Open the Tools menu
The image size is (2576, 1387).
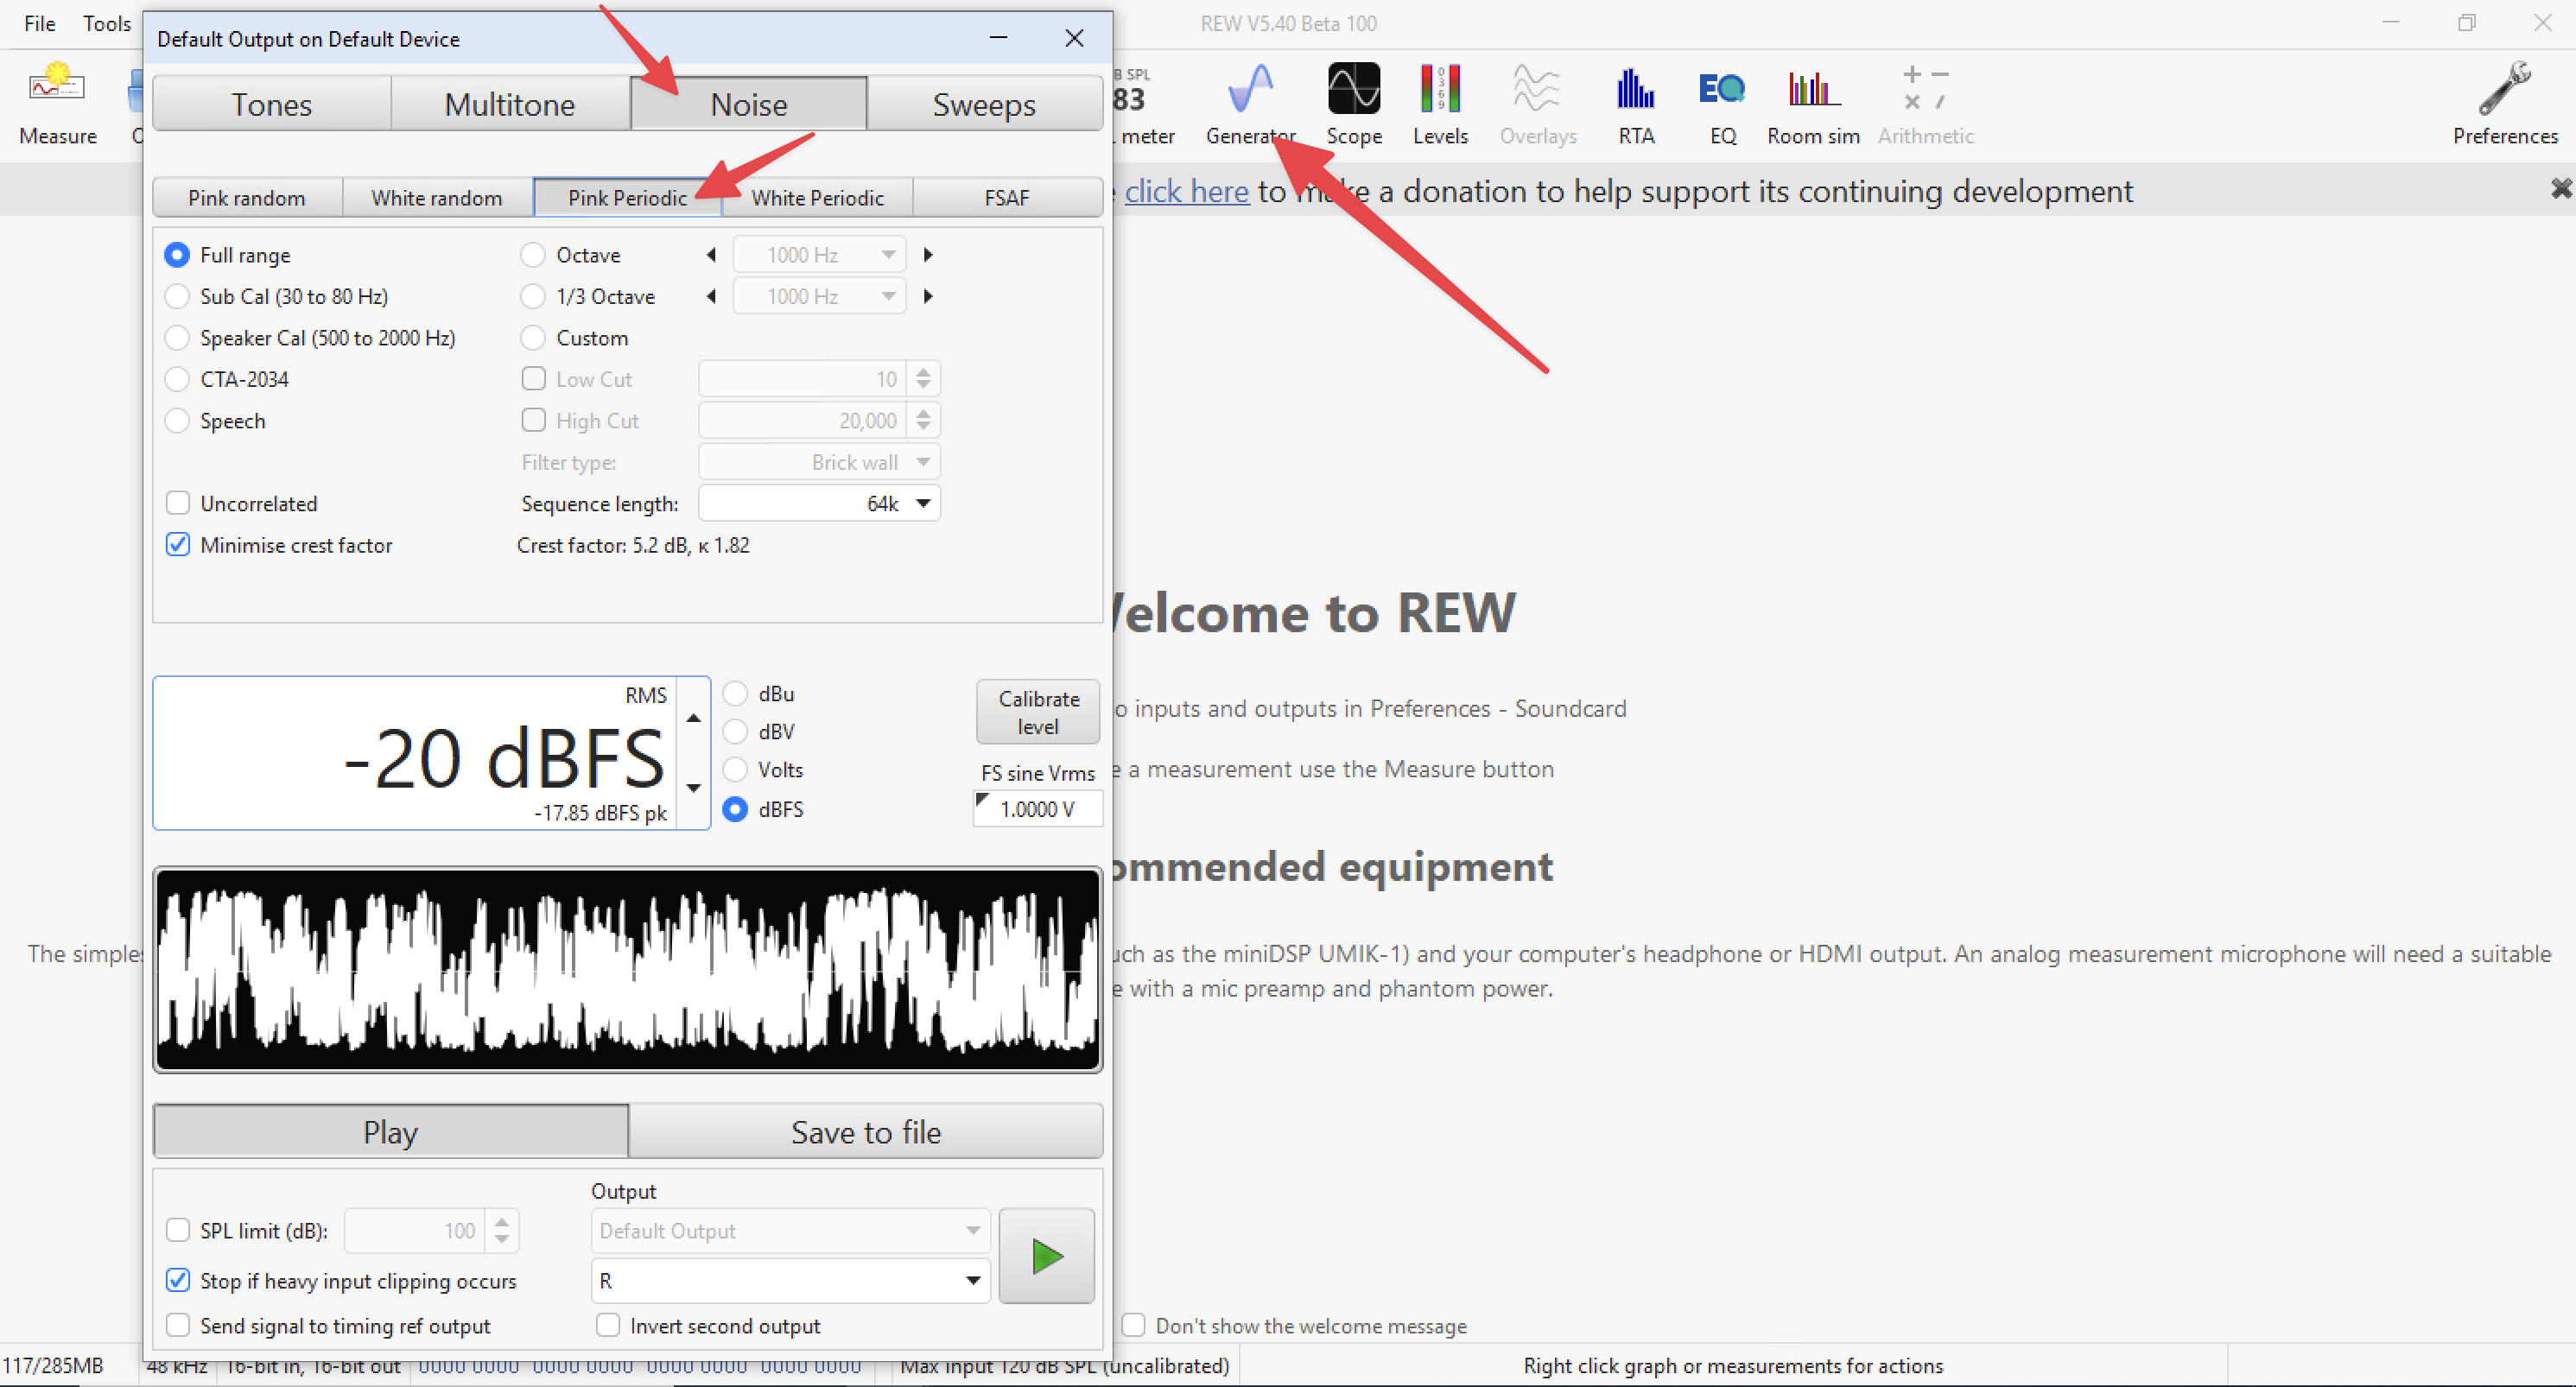(x=106, y=23)
